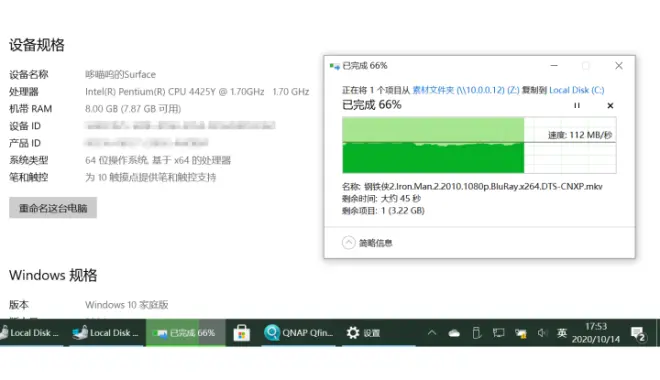Viewport: 660px width, 380px height.
Task: Collapse details via the 简略信息 chevron
Action: 349,243
